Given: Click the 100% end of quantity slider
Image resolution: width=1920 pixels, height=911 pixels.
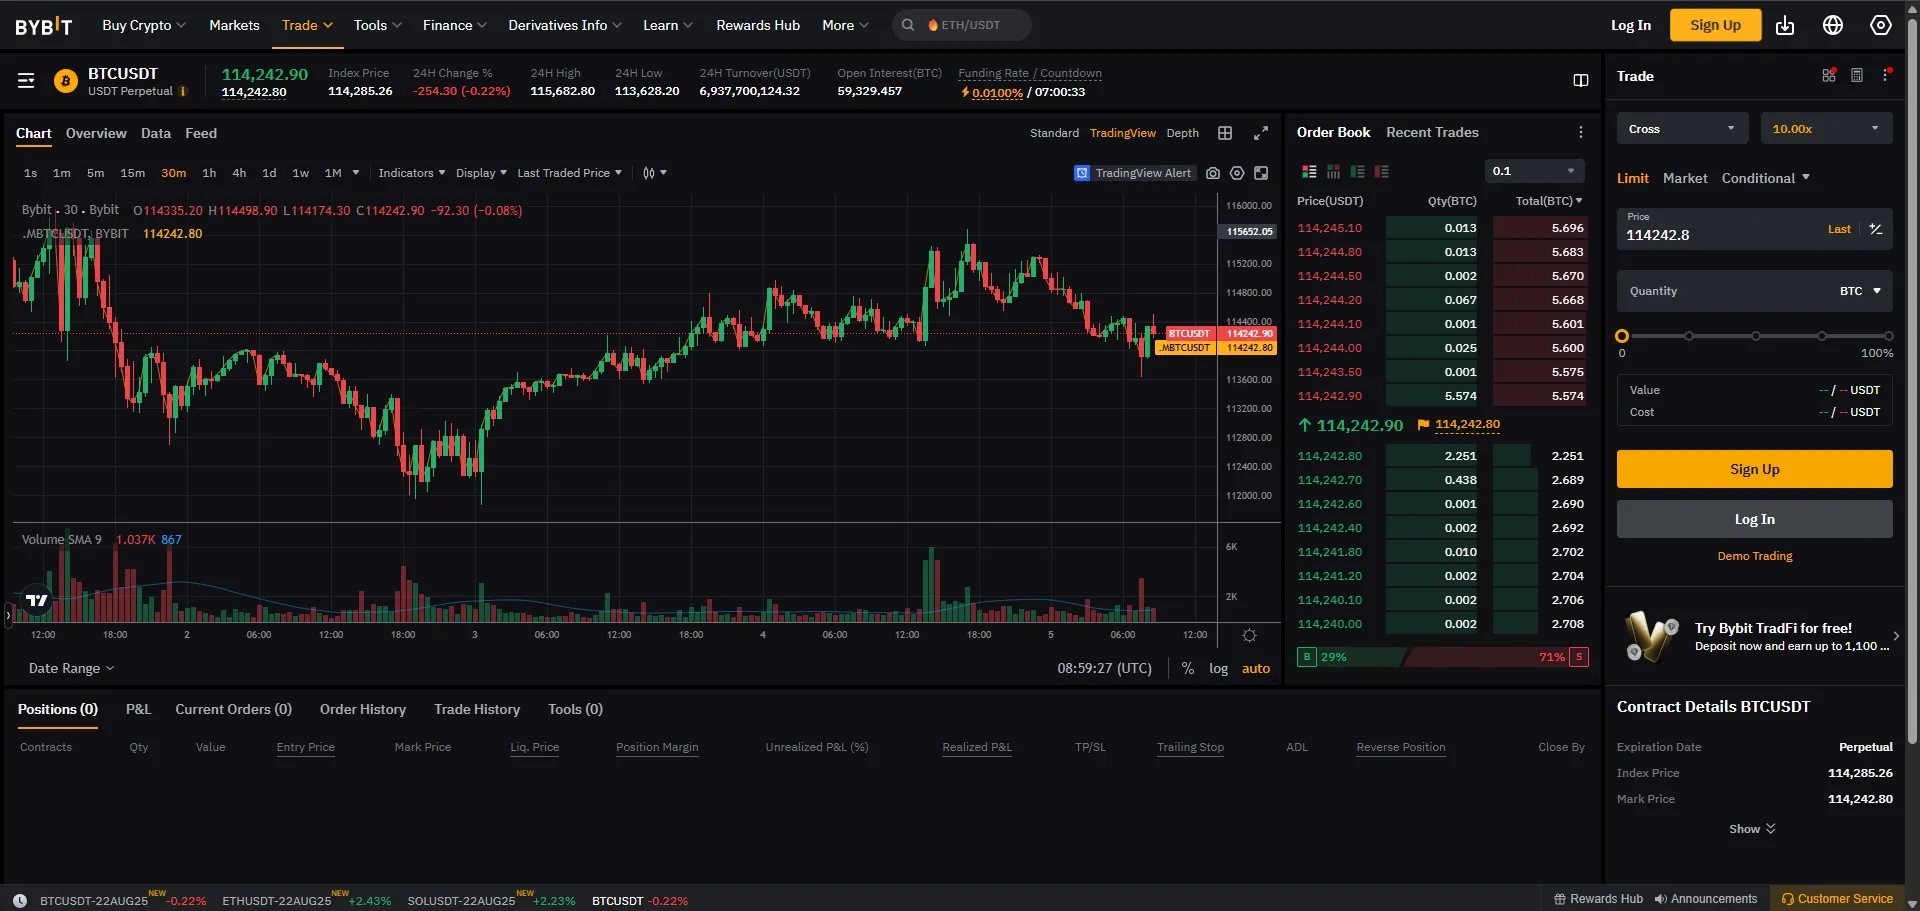Looking at the screenshot, I should 1888,336.
